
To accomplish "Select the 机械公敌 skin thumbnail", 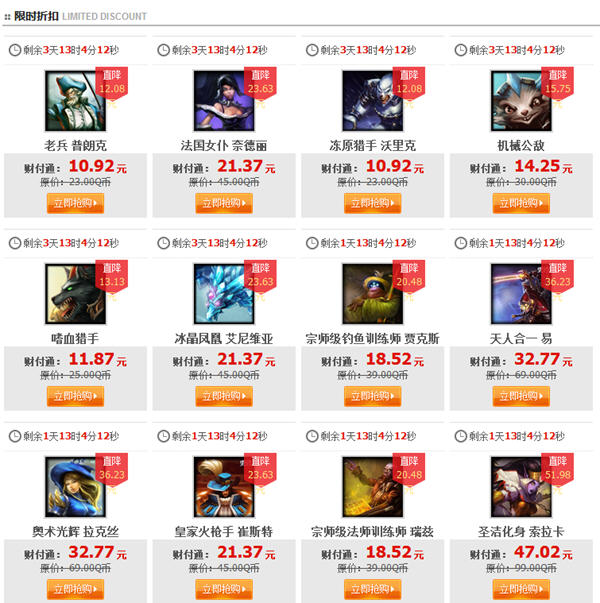I will point(521,101).
